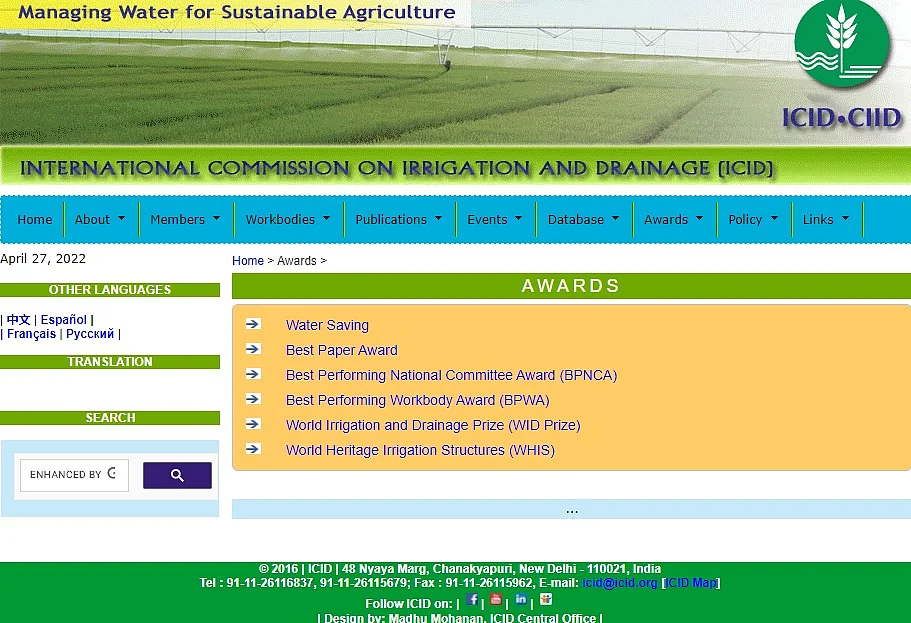The height and width of the screenshot is (623, 911).
Task: Click arrow bullet beside WHIS entry
Action: coord(253,449)
